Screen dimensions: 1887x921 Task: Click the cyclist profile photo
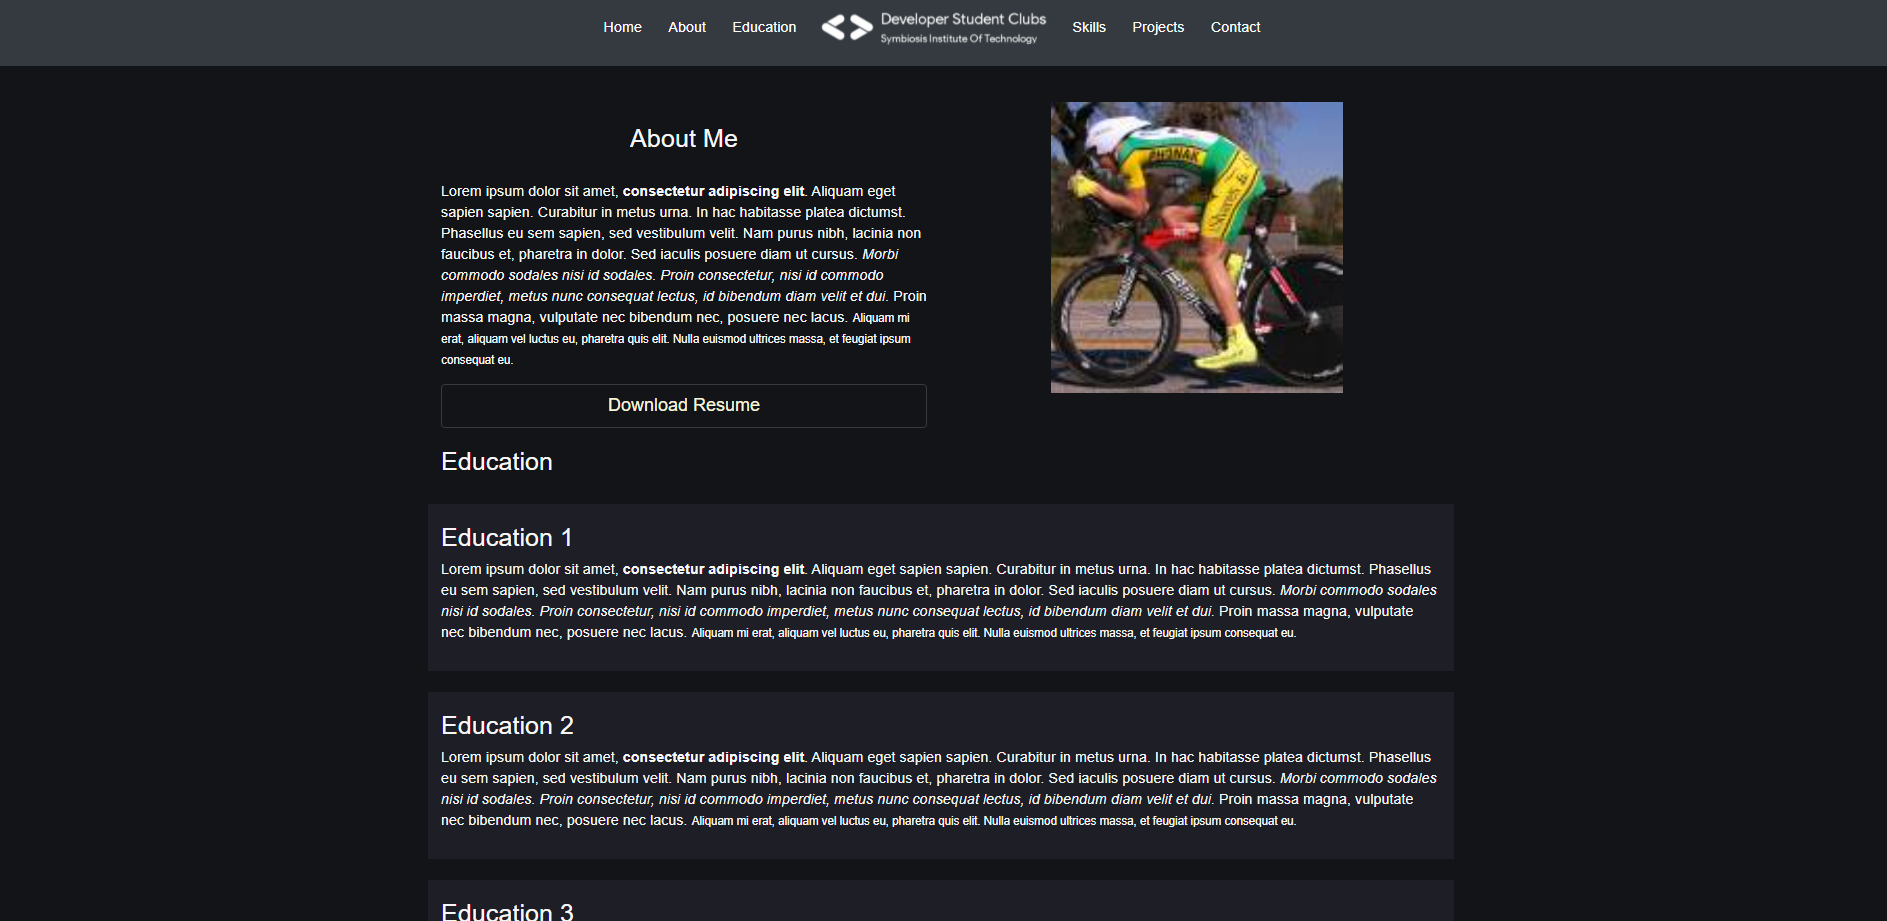click(1196, 247)
